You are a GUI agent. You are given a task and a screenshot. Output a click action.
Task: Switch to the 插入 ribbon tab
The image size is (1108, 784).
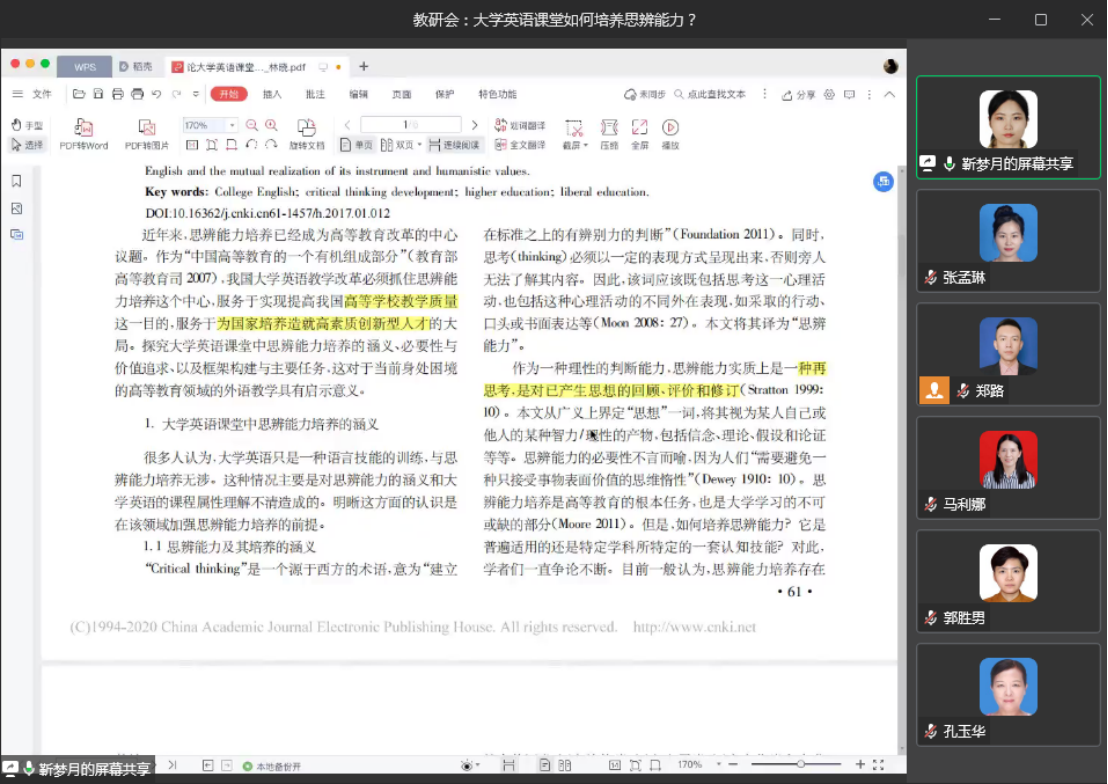tap(272, 94)
